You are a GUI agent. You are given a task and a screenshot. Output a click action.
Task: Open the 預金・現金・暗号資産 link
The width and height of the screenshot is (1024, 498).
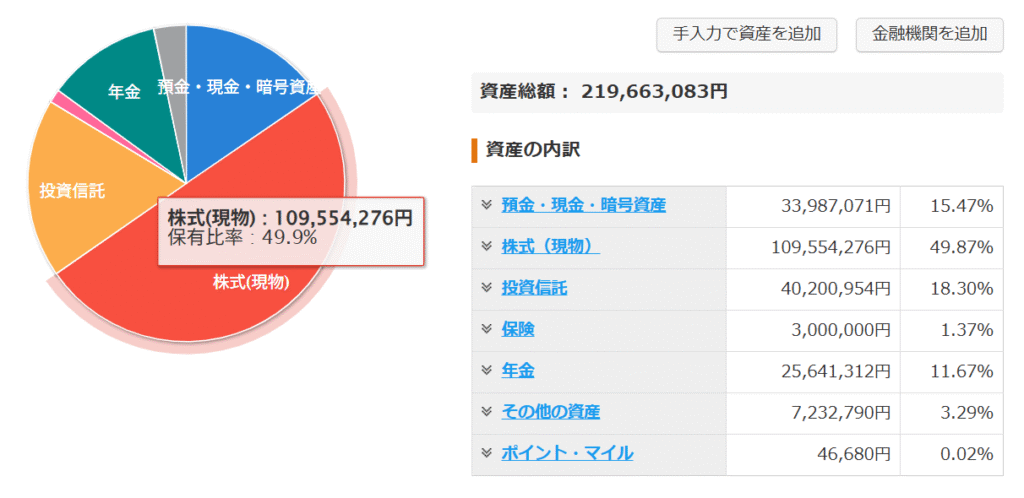point(583,205)
